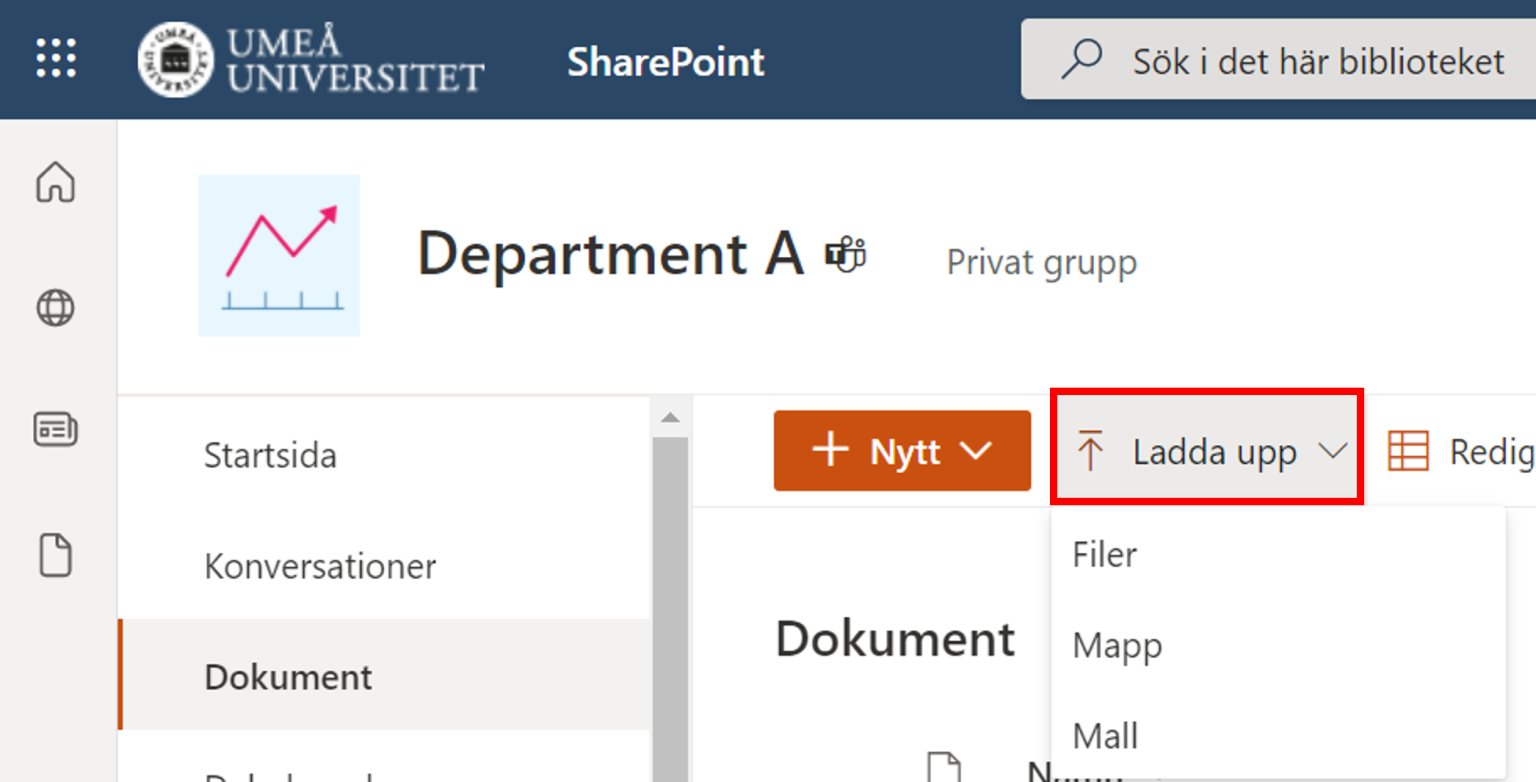Open the Microsoft 365 app launcher waffle
1536x782 pixels.
57,59
